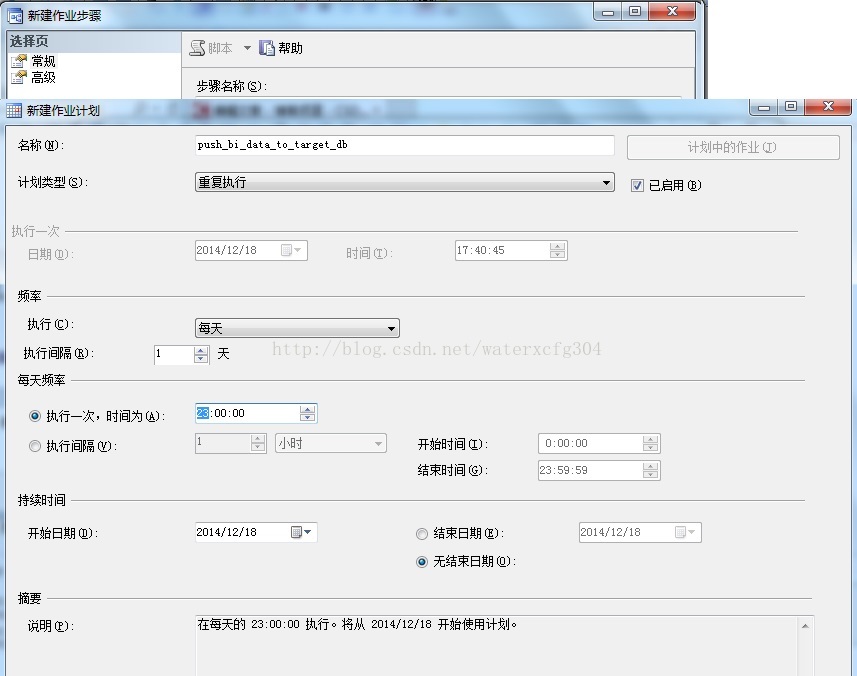Click the 脚本 script toolbar icon

197,48
